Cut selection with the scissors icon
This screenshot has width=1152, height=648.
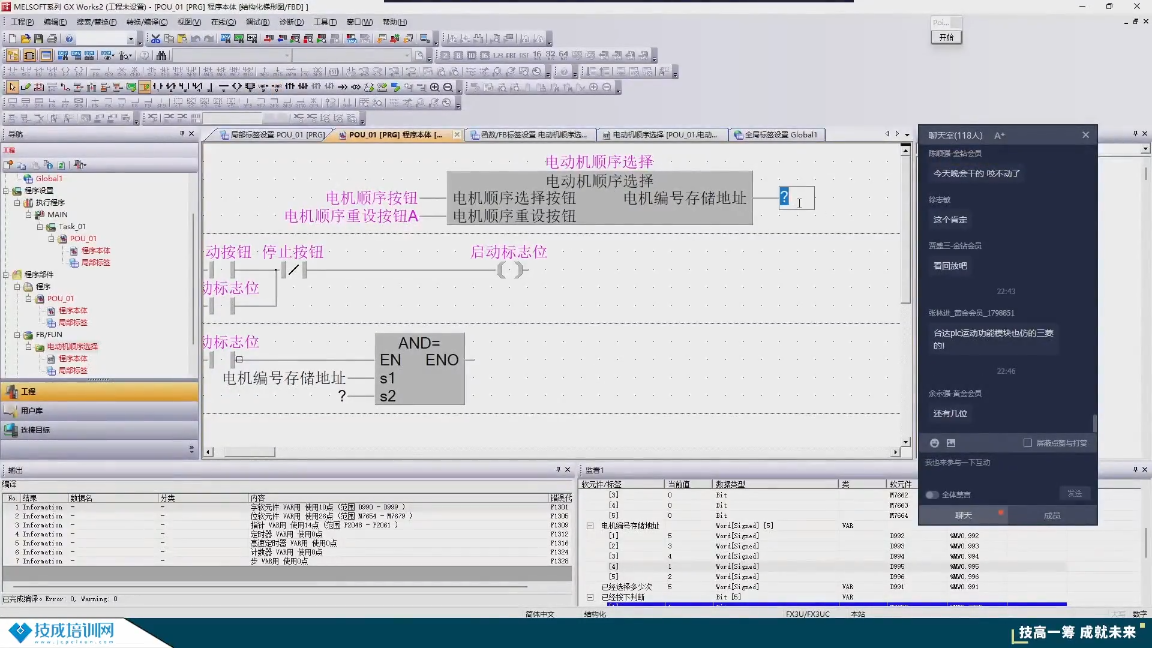click(x=155, y=38)
